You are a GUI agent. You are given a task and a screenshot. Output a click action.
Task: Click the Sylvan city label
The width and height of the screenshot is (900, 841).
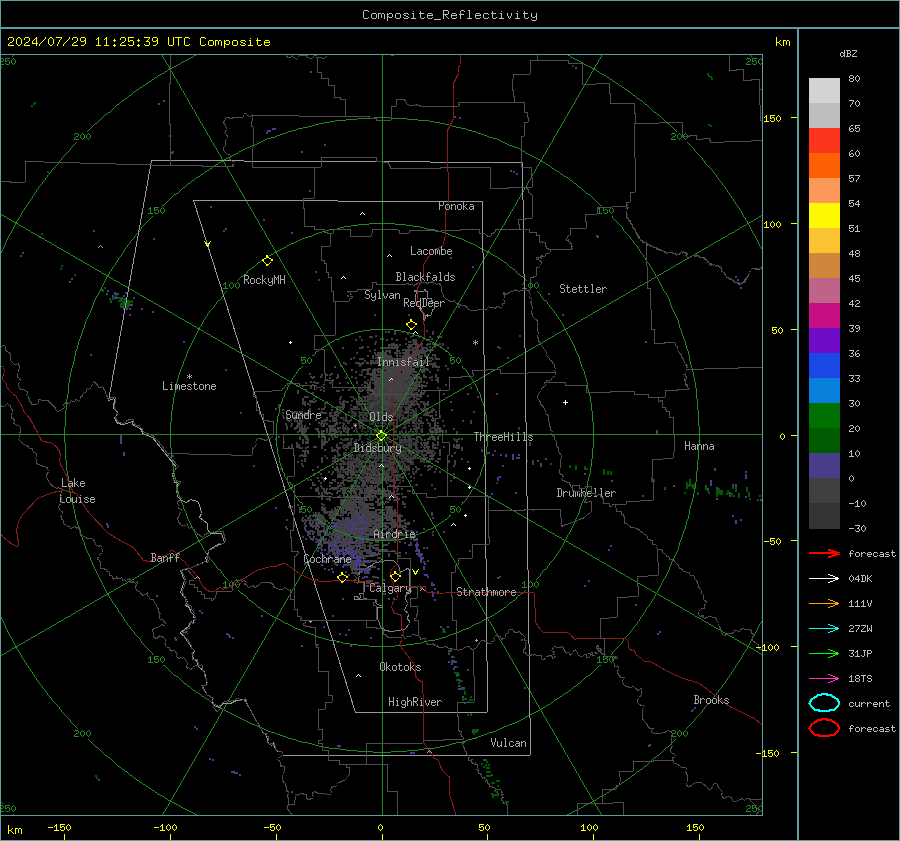click(382, 296)
